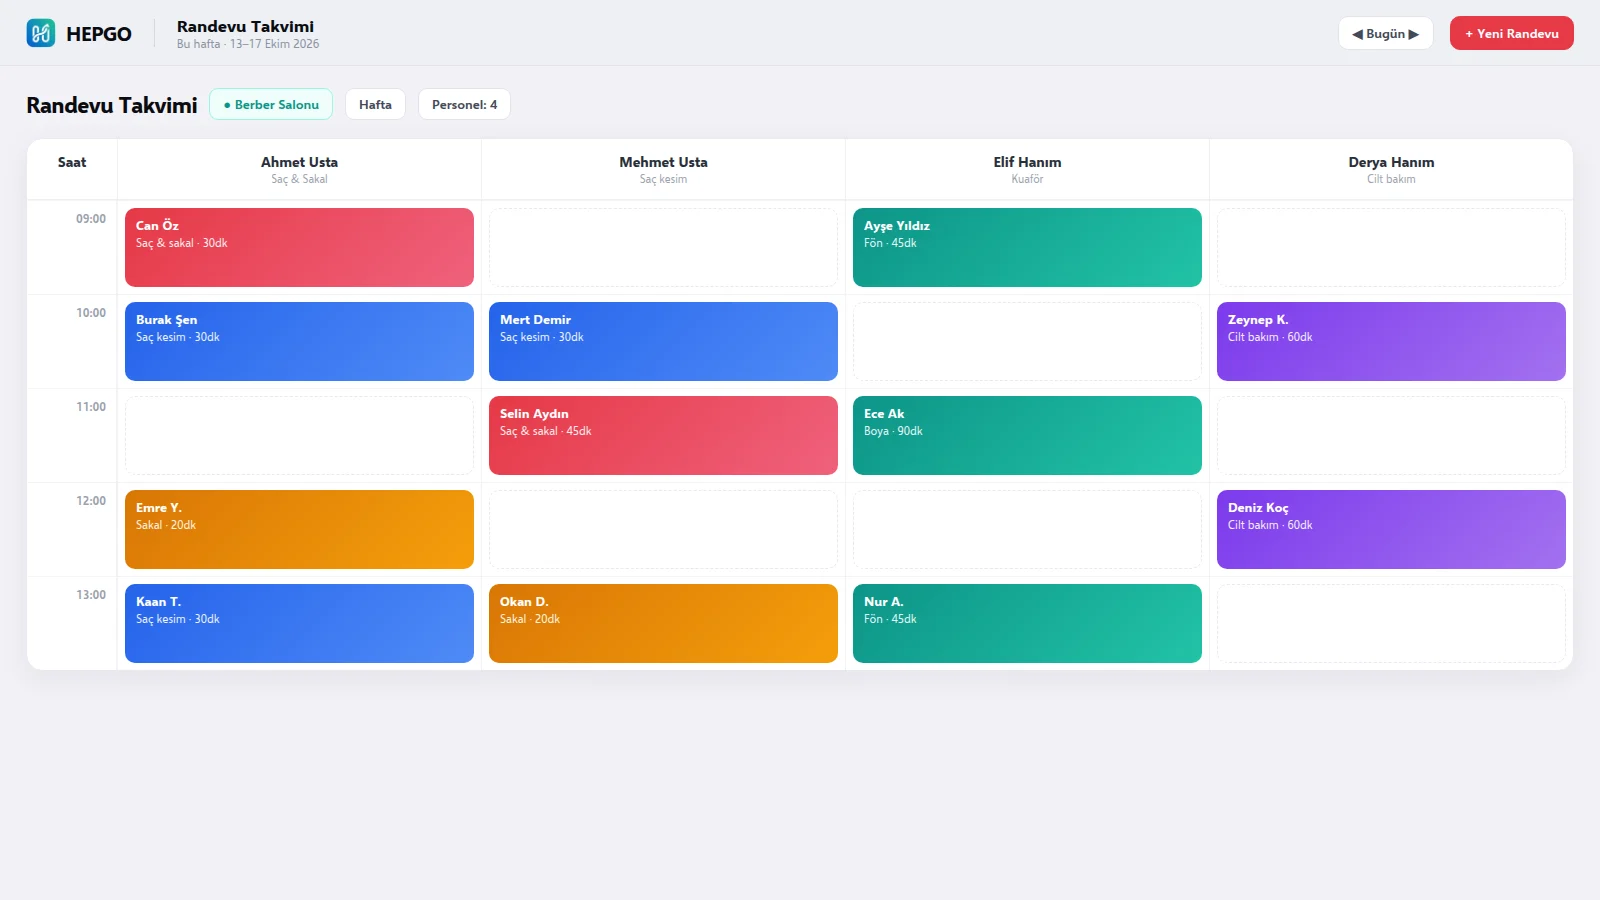
Task: Click empty 09:00 slot for Mehmet Usta
Action: coord(663,247)
